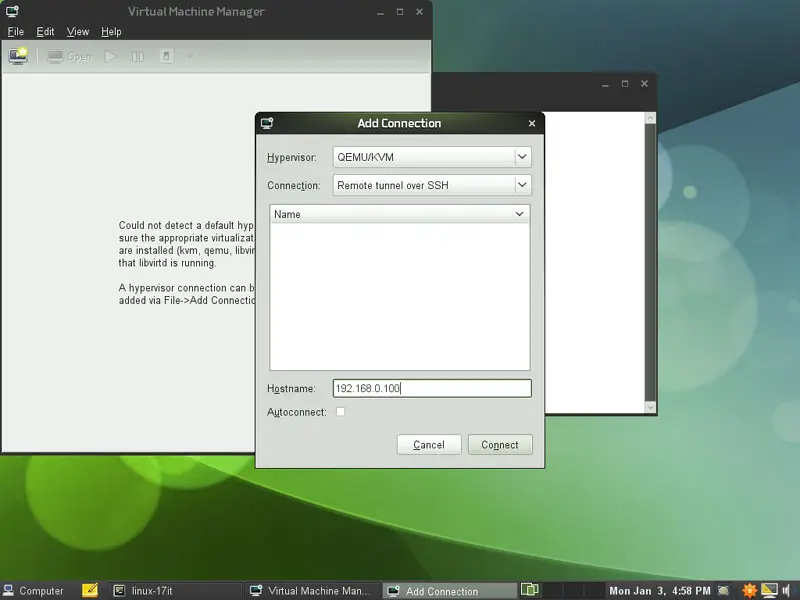Open the Edit menu
The width and height of the screenshot is (800, 600).
[x=45, y=32]
